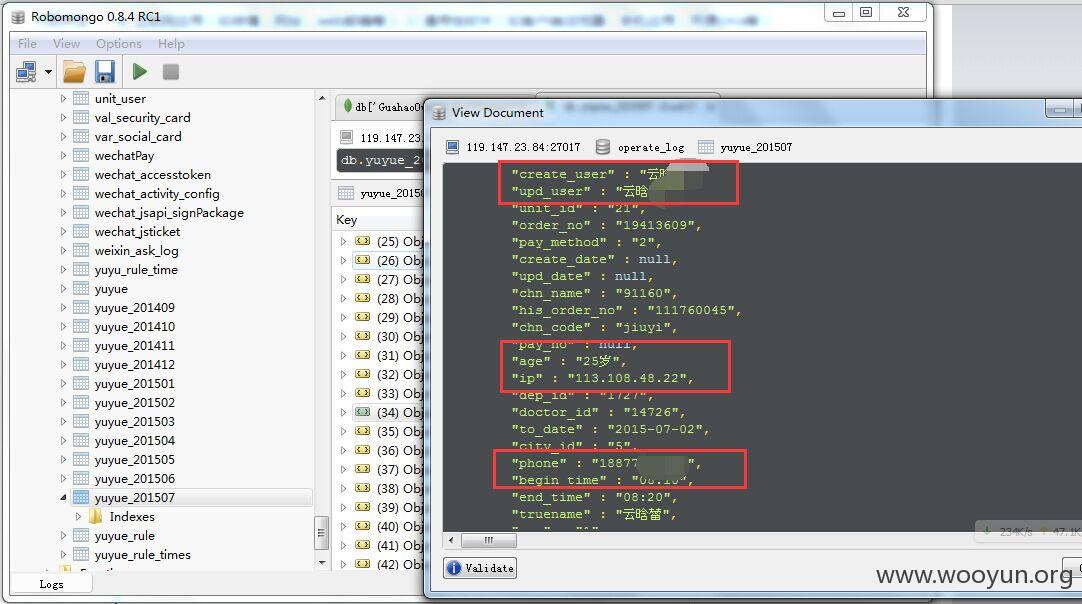This screenshot has height=604, width=1082.
Task: Select the yuyue_201506 collection
Action: [135, 478]
